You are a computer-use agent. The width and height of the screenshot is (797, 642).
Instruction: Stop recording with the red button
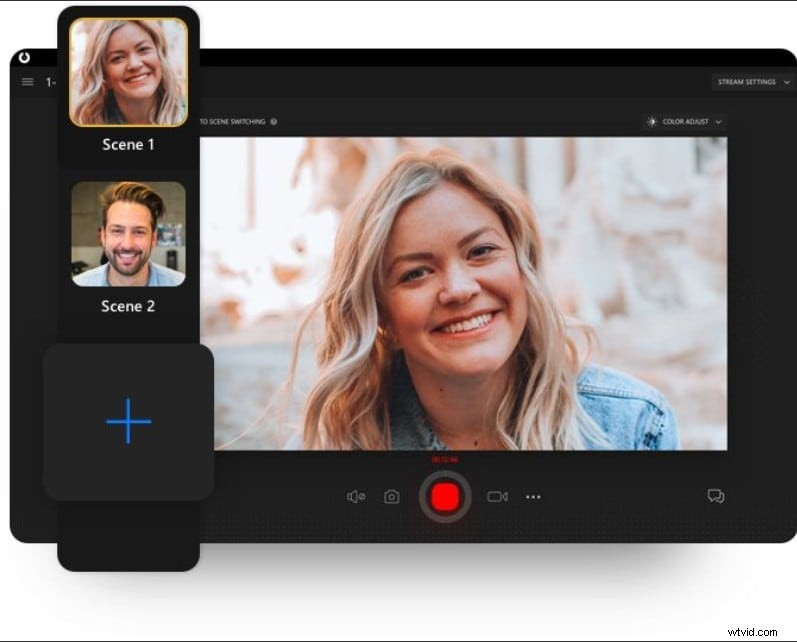[445, 497]
